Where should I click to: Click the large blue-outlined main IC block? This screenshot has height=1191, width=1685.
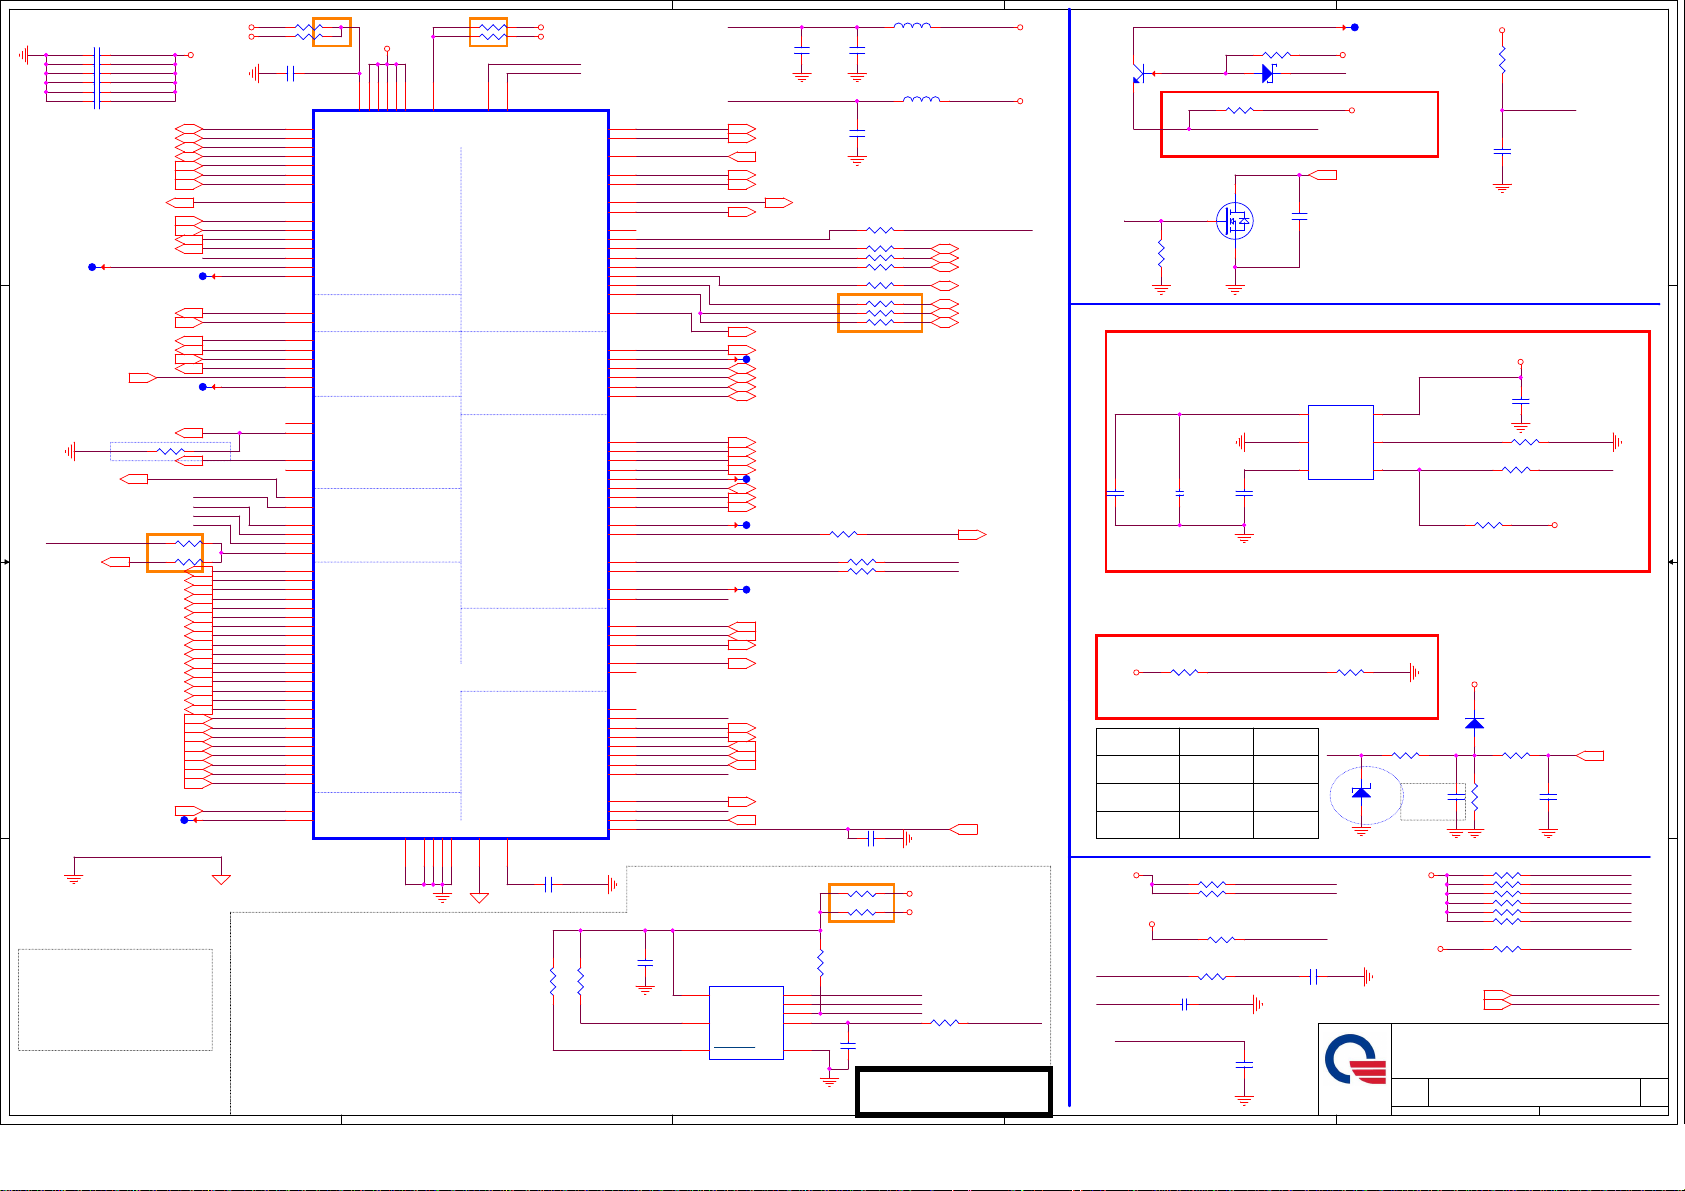point(461,474)
